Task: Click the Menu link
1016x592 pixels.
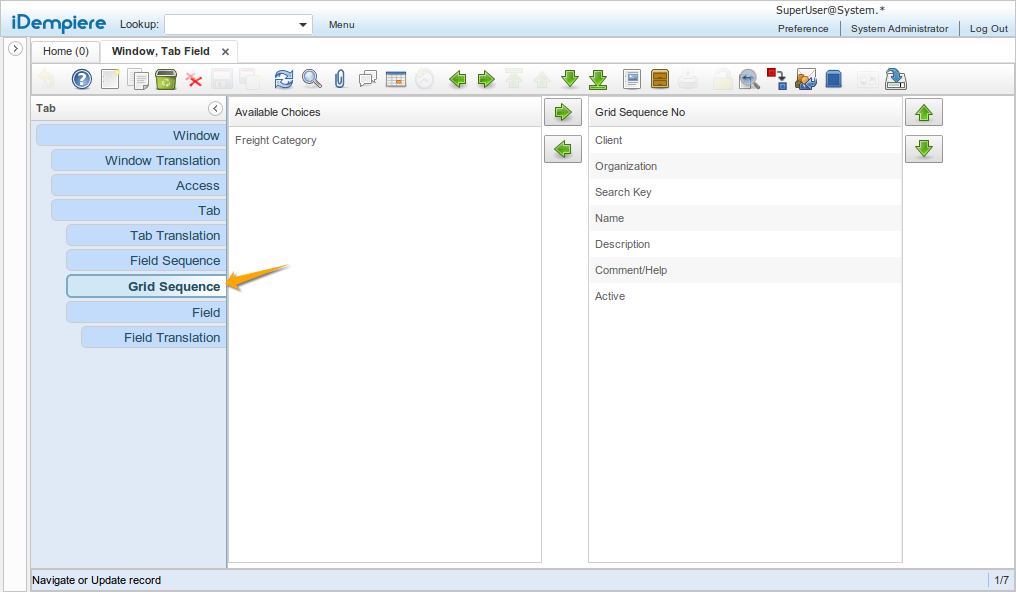Action: pyautogui.click(x=341, y=25)
